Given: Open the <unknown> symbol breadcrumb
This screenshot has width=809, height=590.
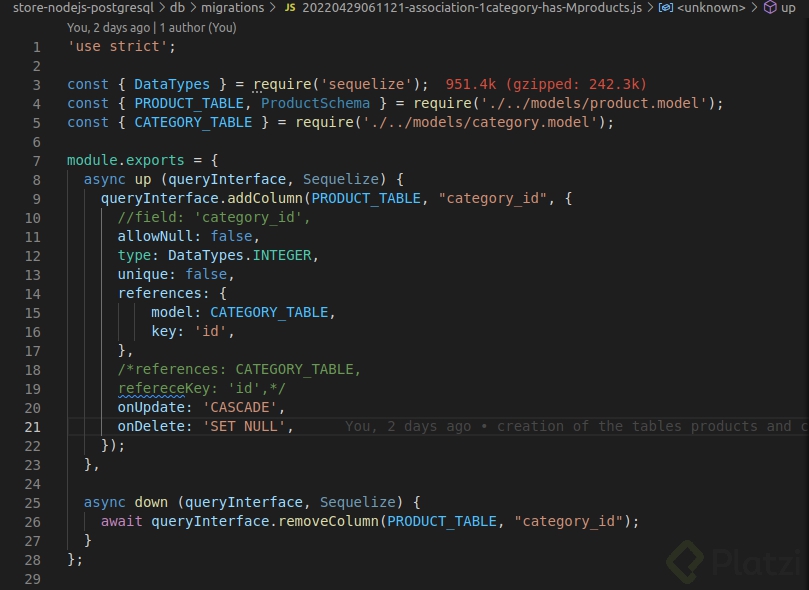Looking at the screenshot, I should pyautogui.click(x=711, y=8).
